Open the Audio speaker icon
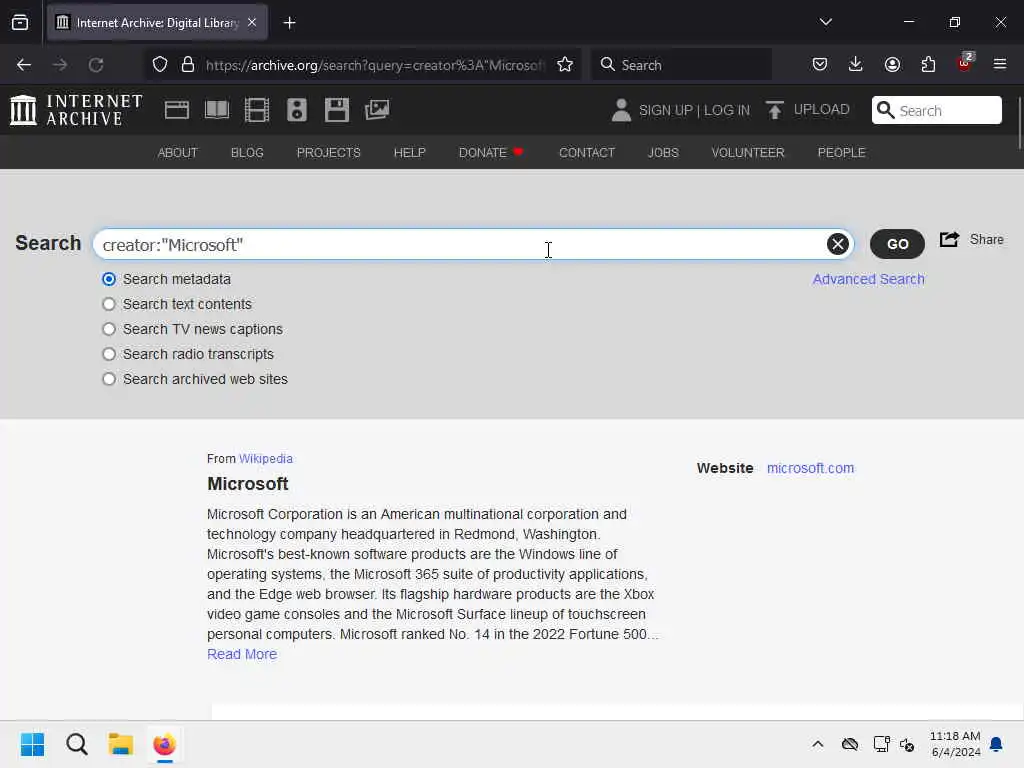 (296, 110)
